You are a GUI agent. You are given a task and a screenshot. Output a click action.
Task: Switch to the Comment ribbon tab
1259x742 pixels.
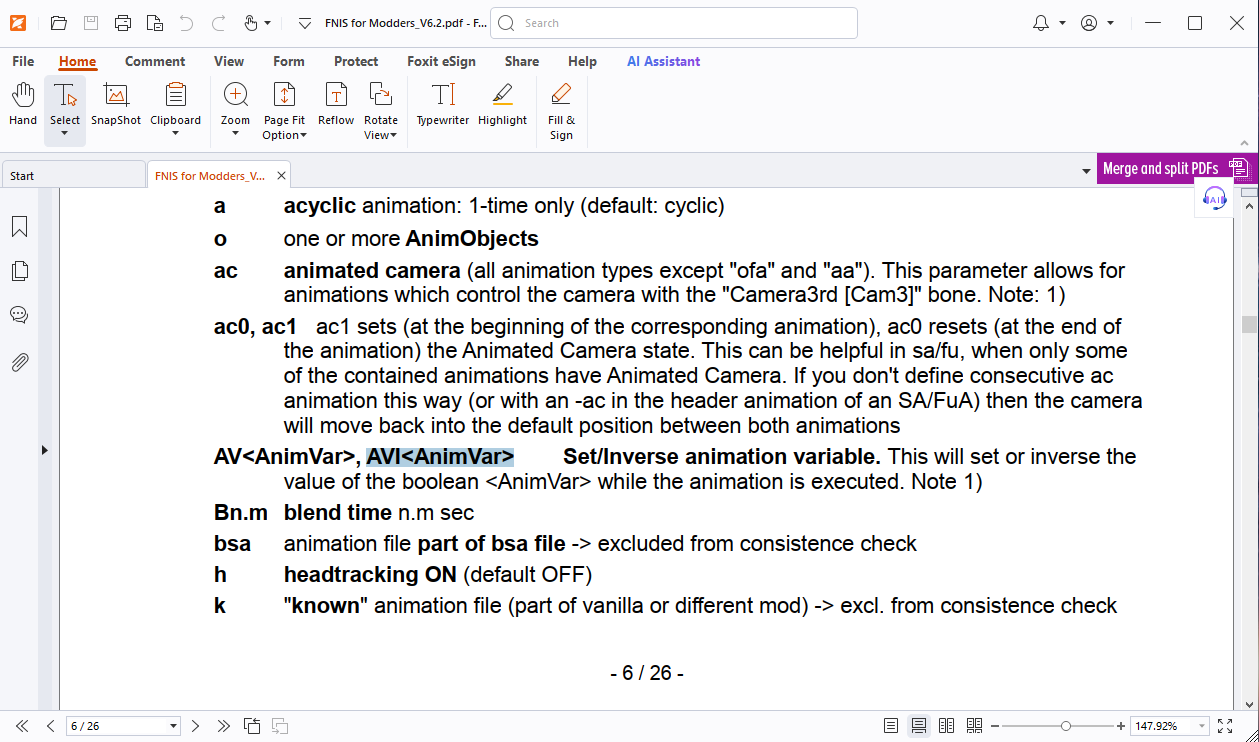155,61
